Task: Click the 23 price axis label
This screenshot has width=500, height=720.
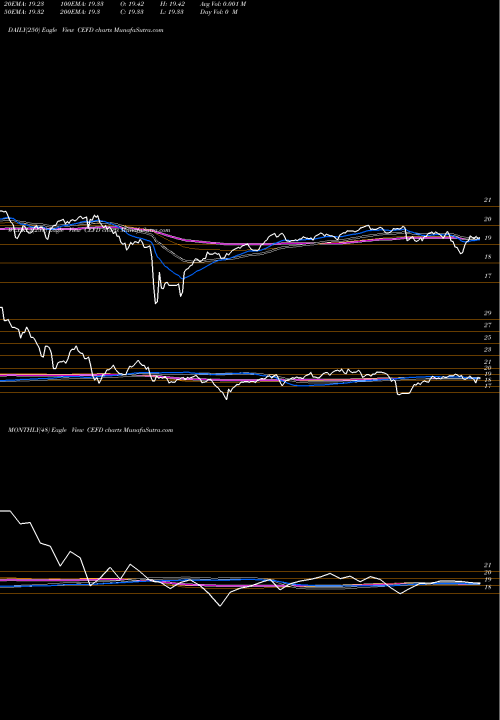Action: click(487, 349)
